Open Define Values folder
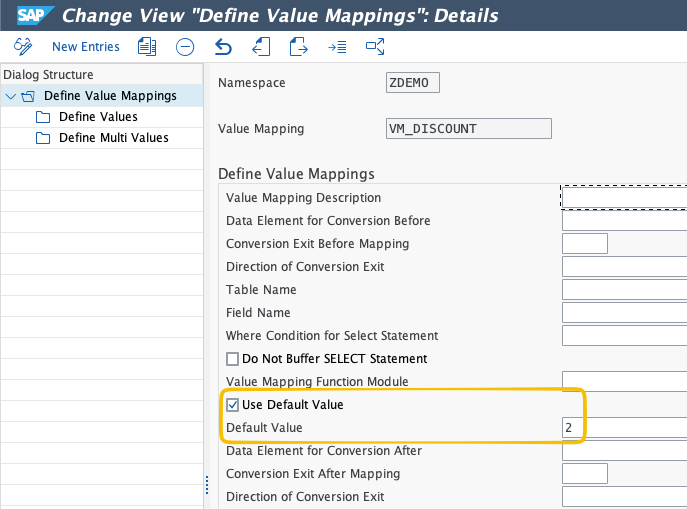Viewport: 687px width, 509px height. (98, 117)
